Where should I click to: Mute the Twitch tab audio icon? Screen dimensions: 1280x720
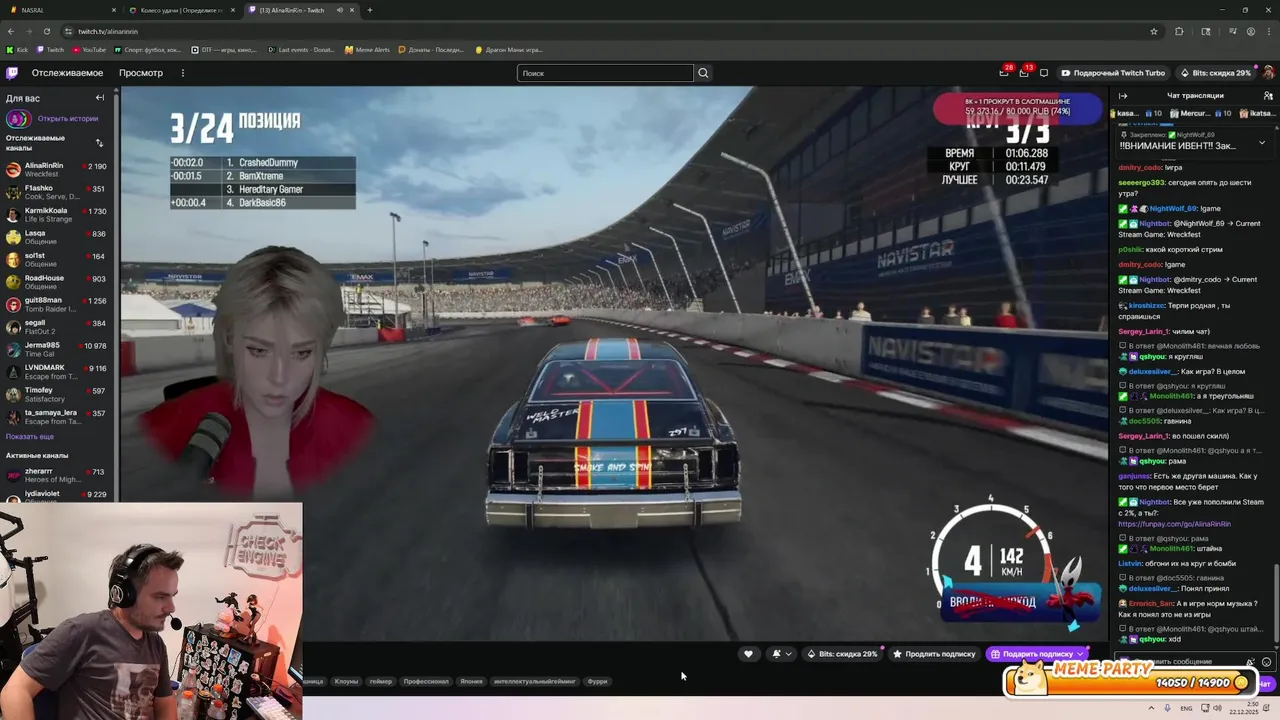pyautogui.click(x=340, y=10)
